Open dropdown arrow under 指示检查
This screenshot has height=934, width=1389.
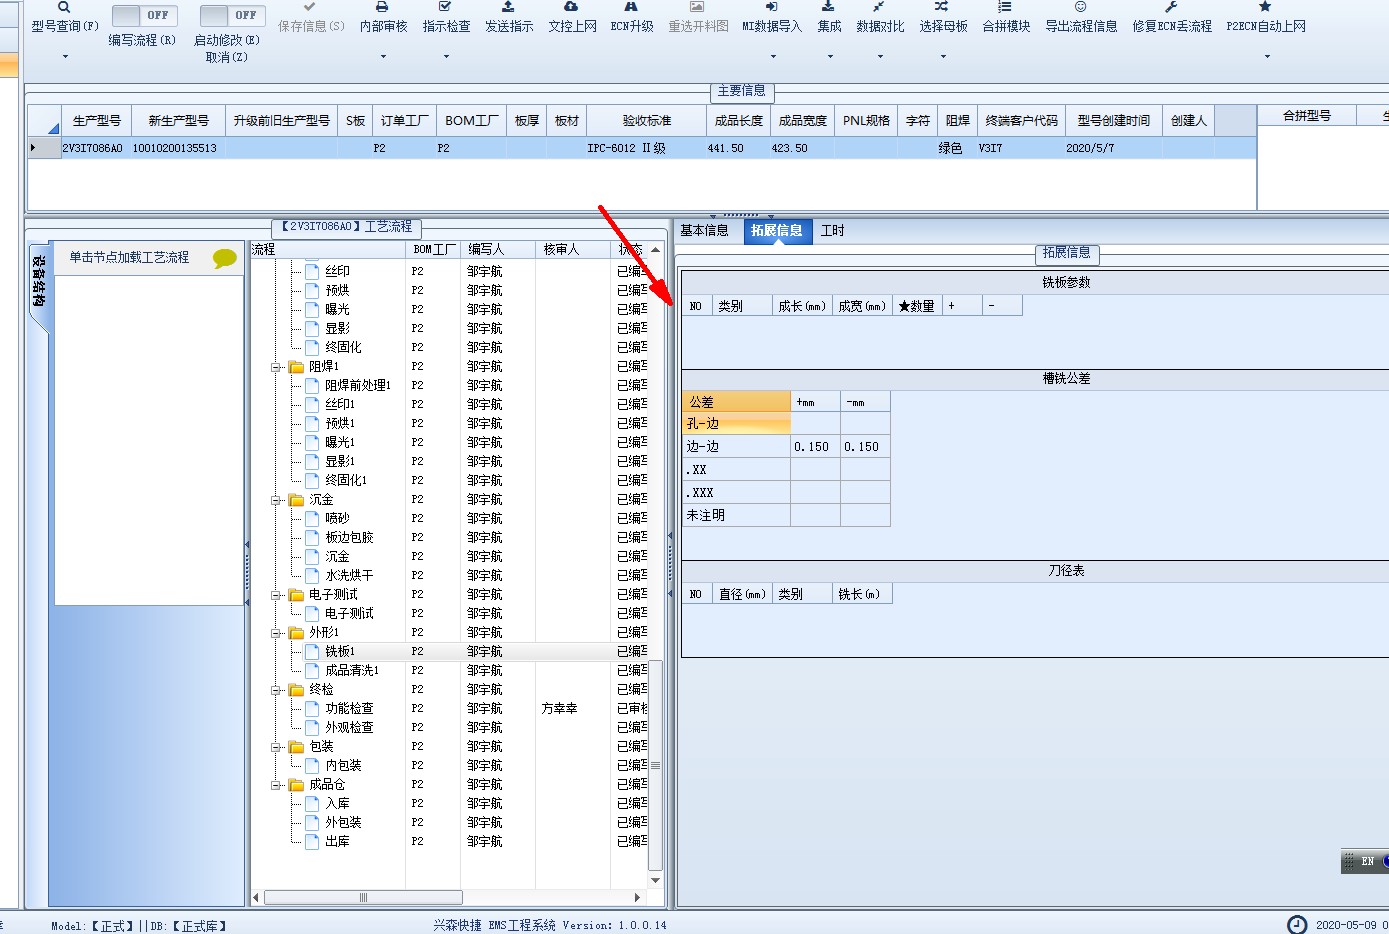(446, 57)
